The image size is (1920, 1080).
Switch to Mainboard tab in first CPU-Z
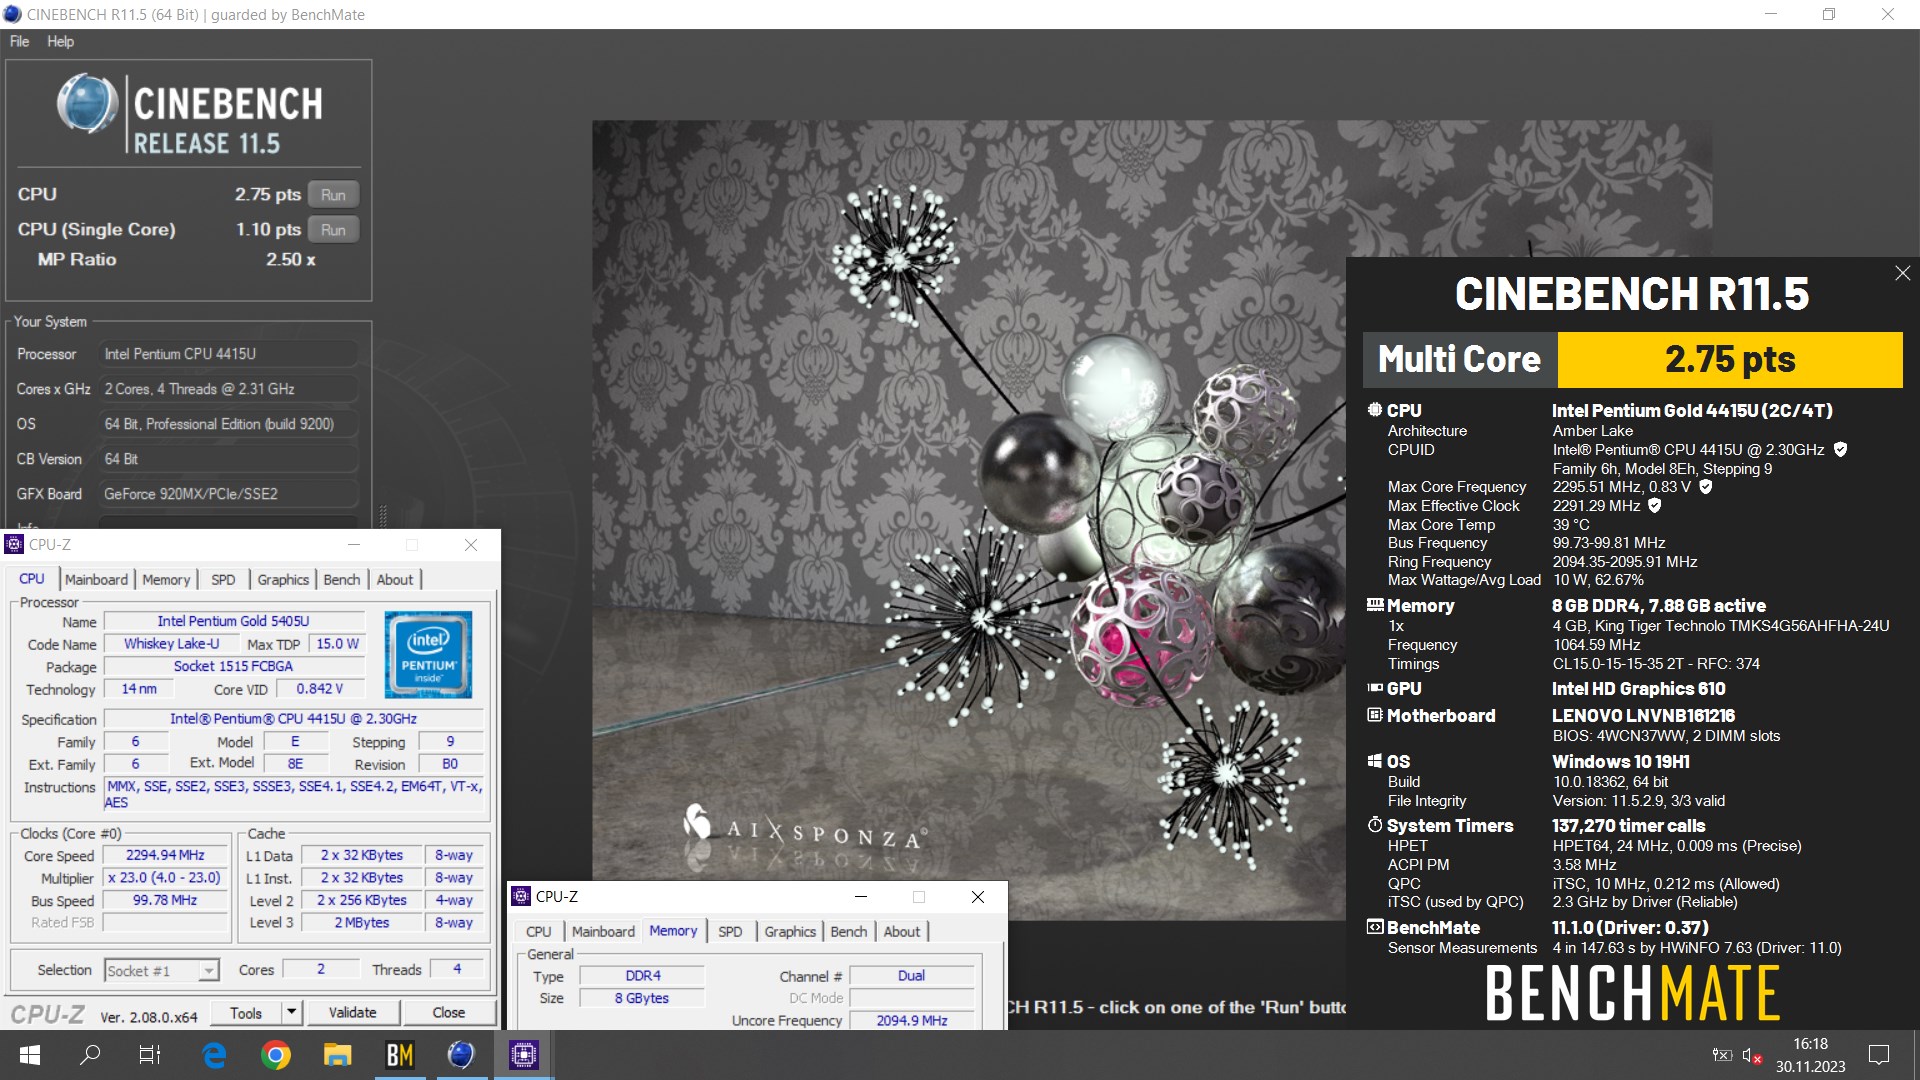pyautogui.click(x=96, y=580)
